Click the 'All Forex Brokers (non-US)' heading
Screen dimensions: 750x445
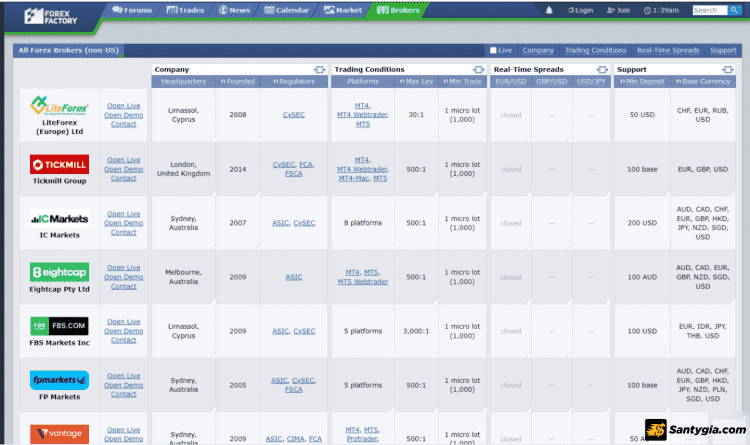tap(68, 50)
